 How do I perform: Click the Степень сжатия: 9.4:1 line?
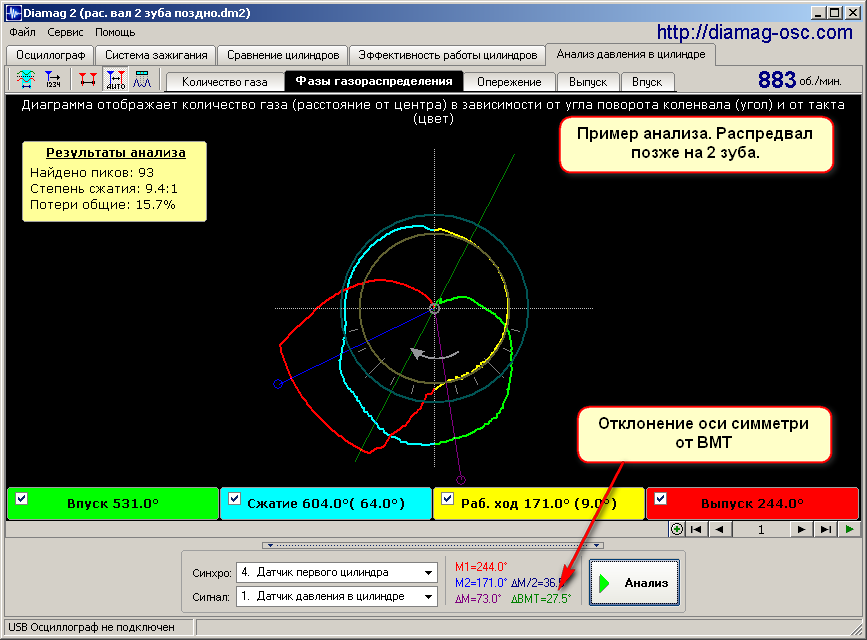[104, 189]
